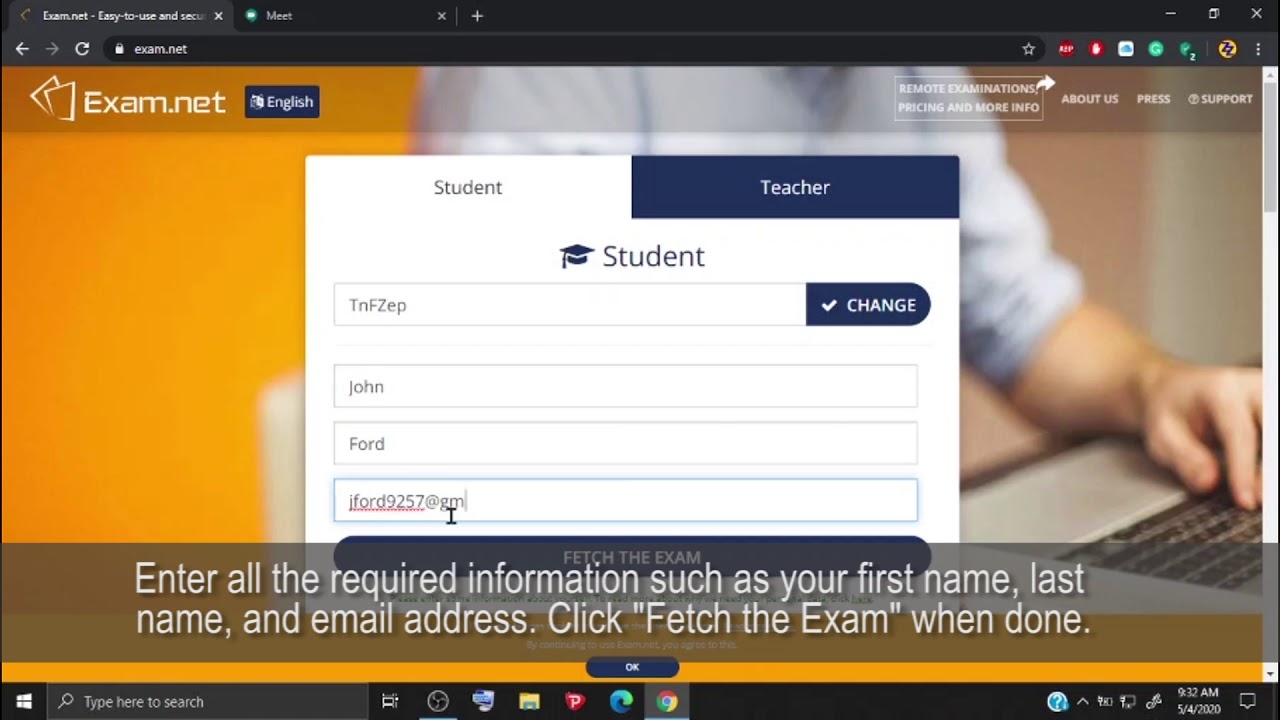The width and height of the screenshot is (1280, 720).
Task: Open the Support page
Action: coord(1220,99)
